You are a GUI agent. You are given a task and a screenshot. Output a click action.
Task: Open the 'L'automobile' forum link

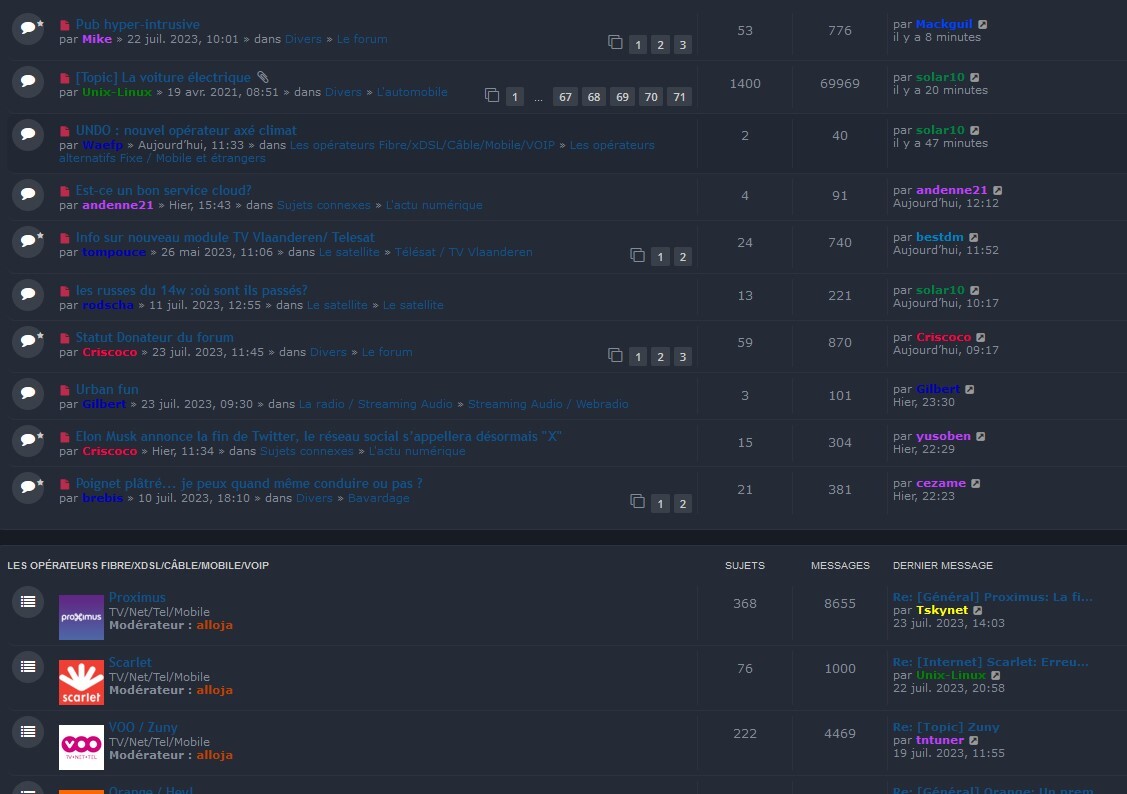(x=412, y=93)
